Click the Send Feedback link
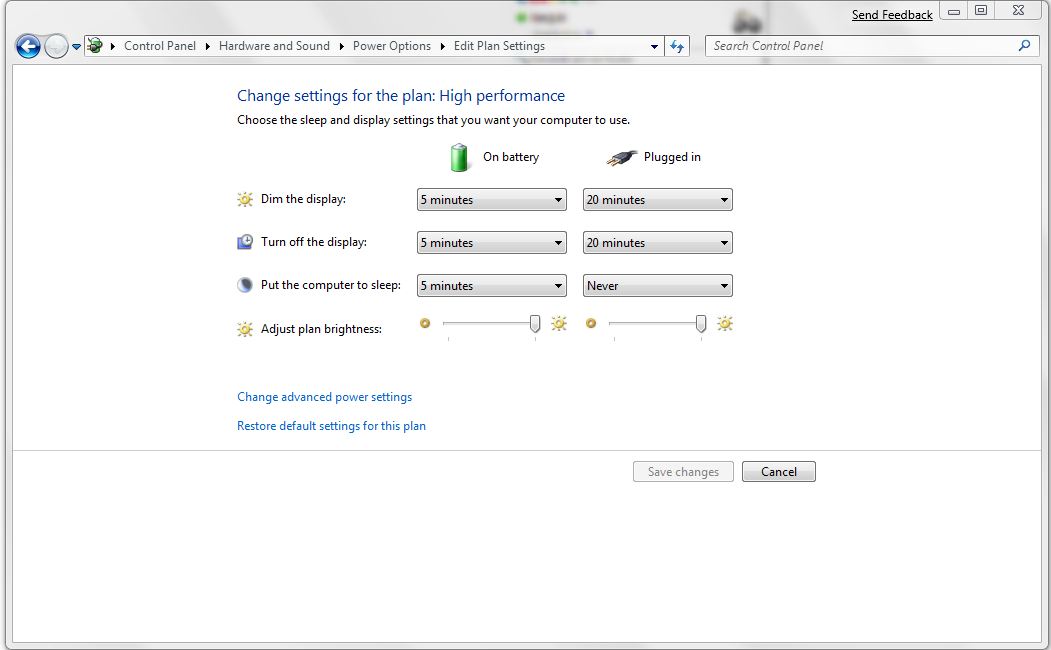The width and height of the screenshot is (1051, 650). click(892, 15)
